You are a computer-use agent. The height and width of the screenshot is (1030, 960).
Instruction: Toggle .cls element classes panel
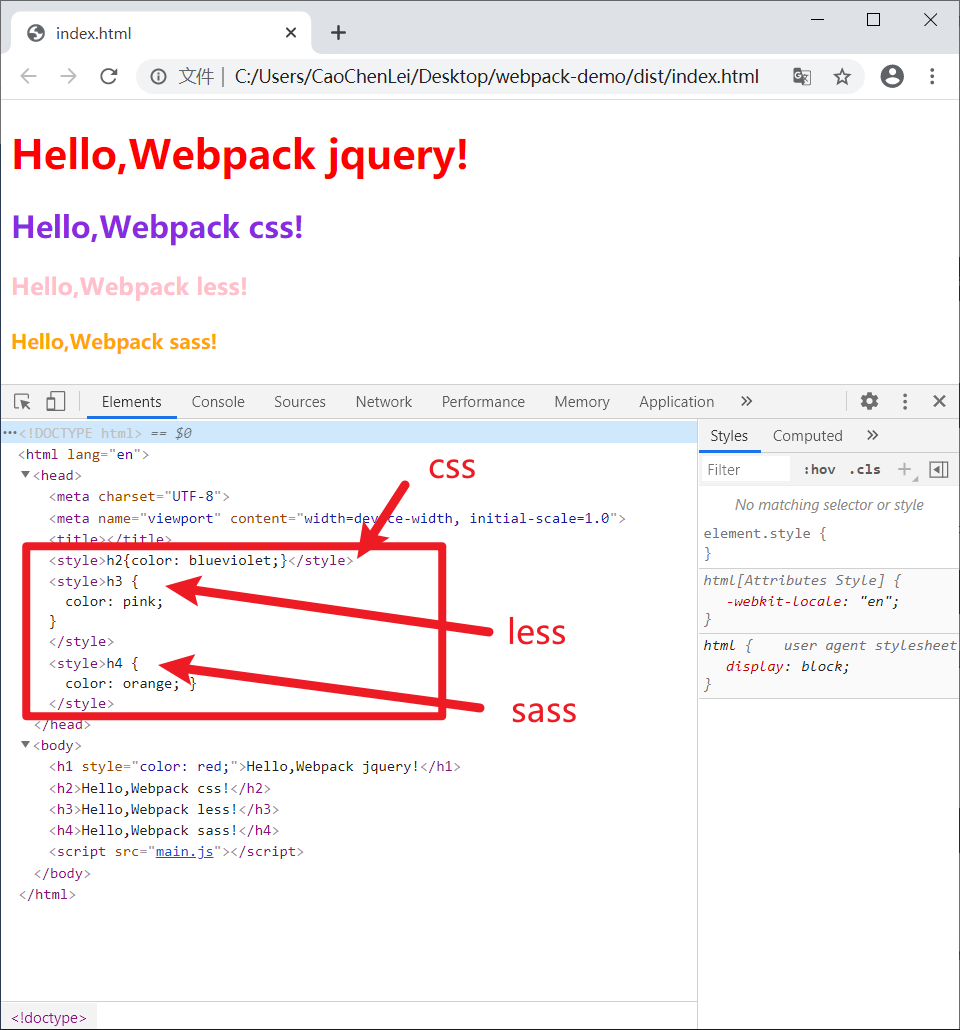pos(865,470)
